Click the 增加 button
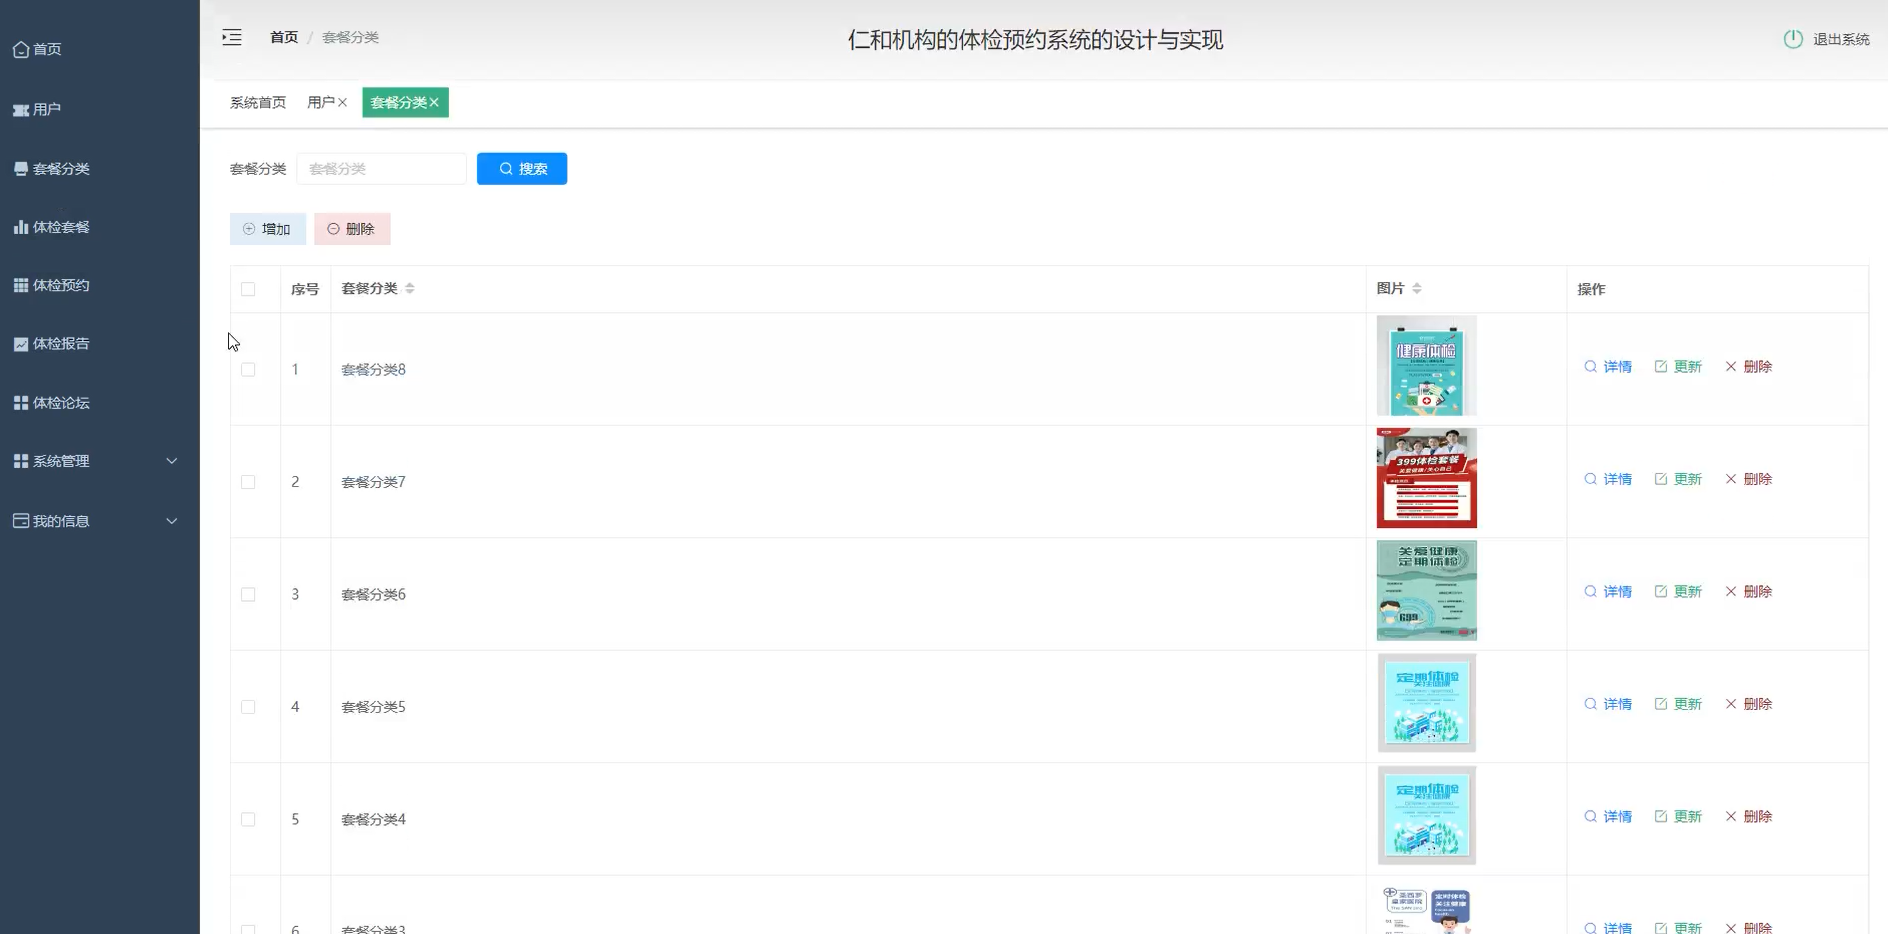This screenshot has height=934, width=1888. click(268, 229)
